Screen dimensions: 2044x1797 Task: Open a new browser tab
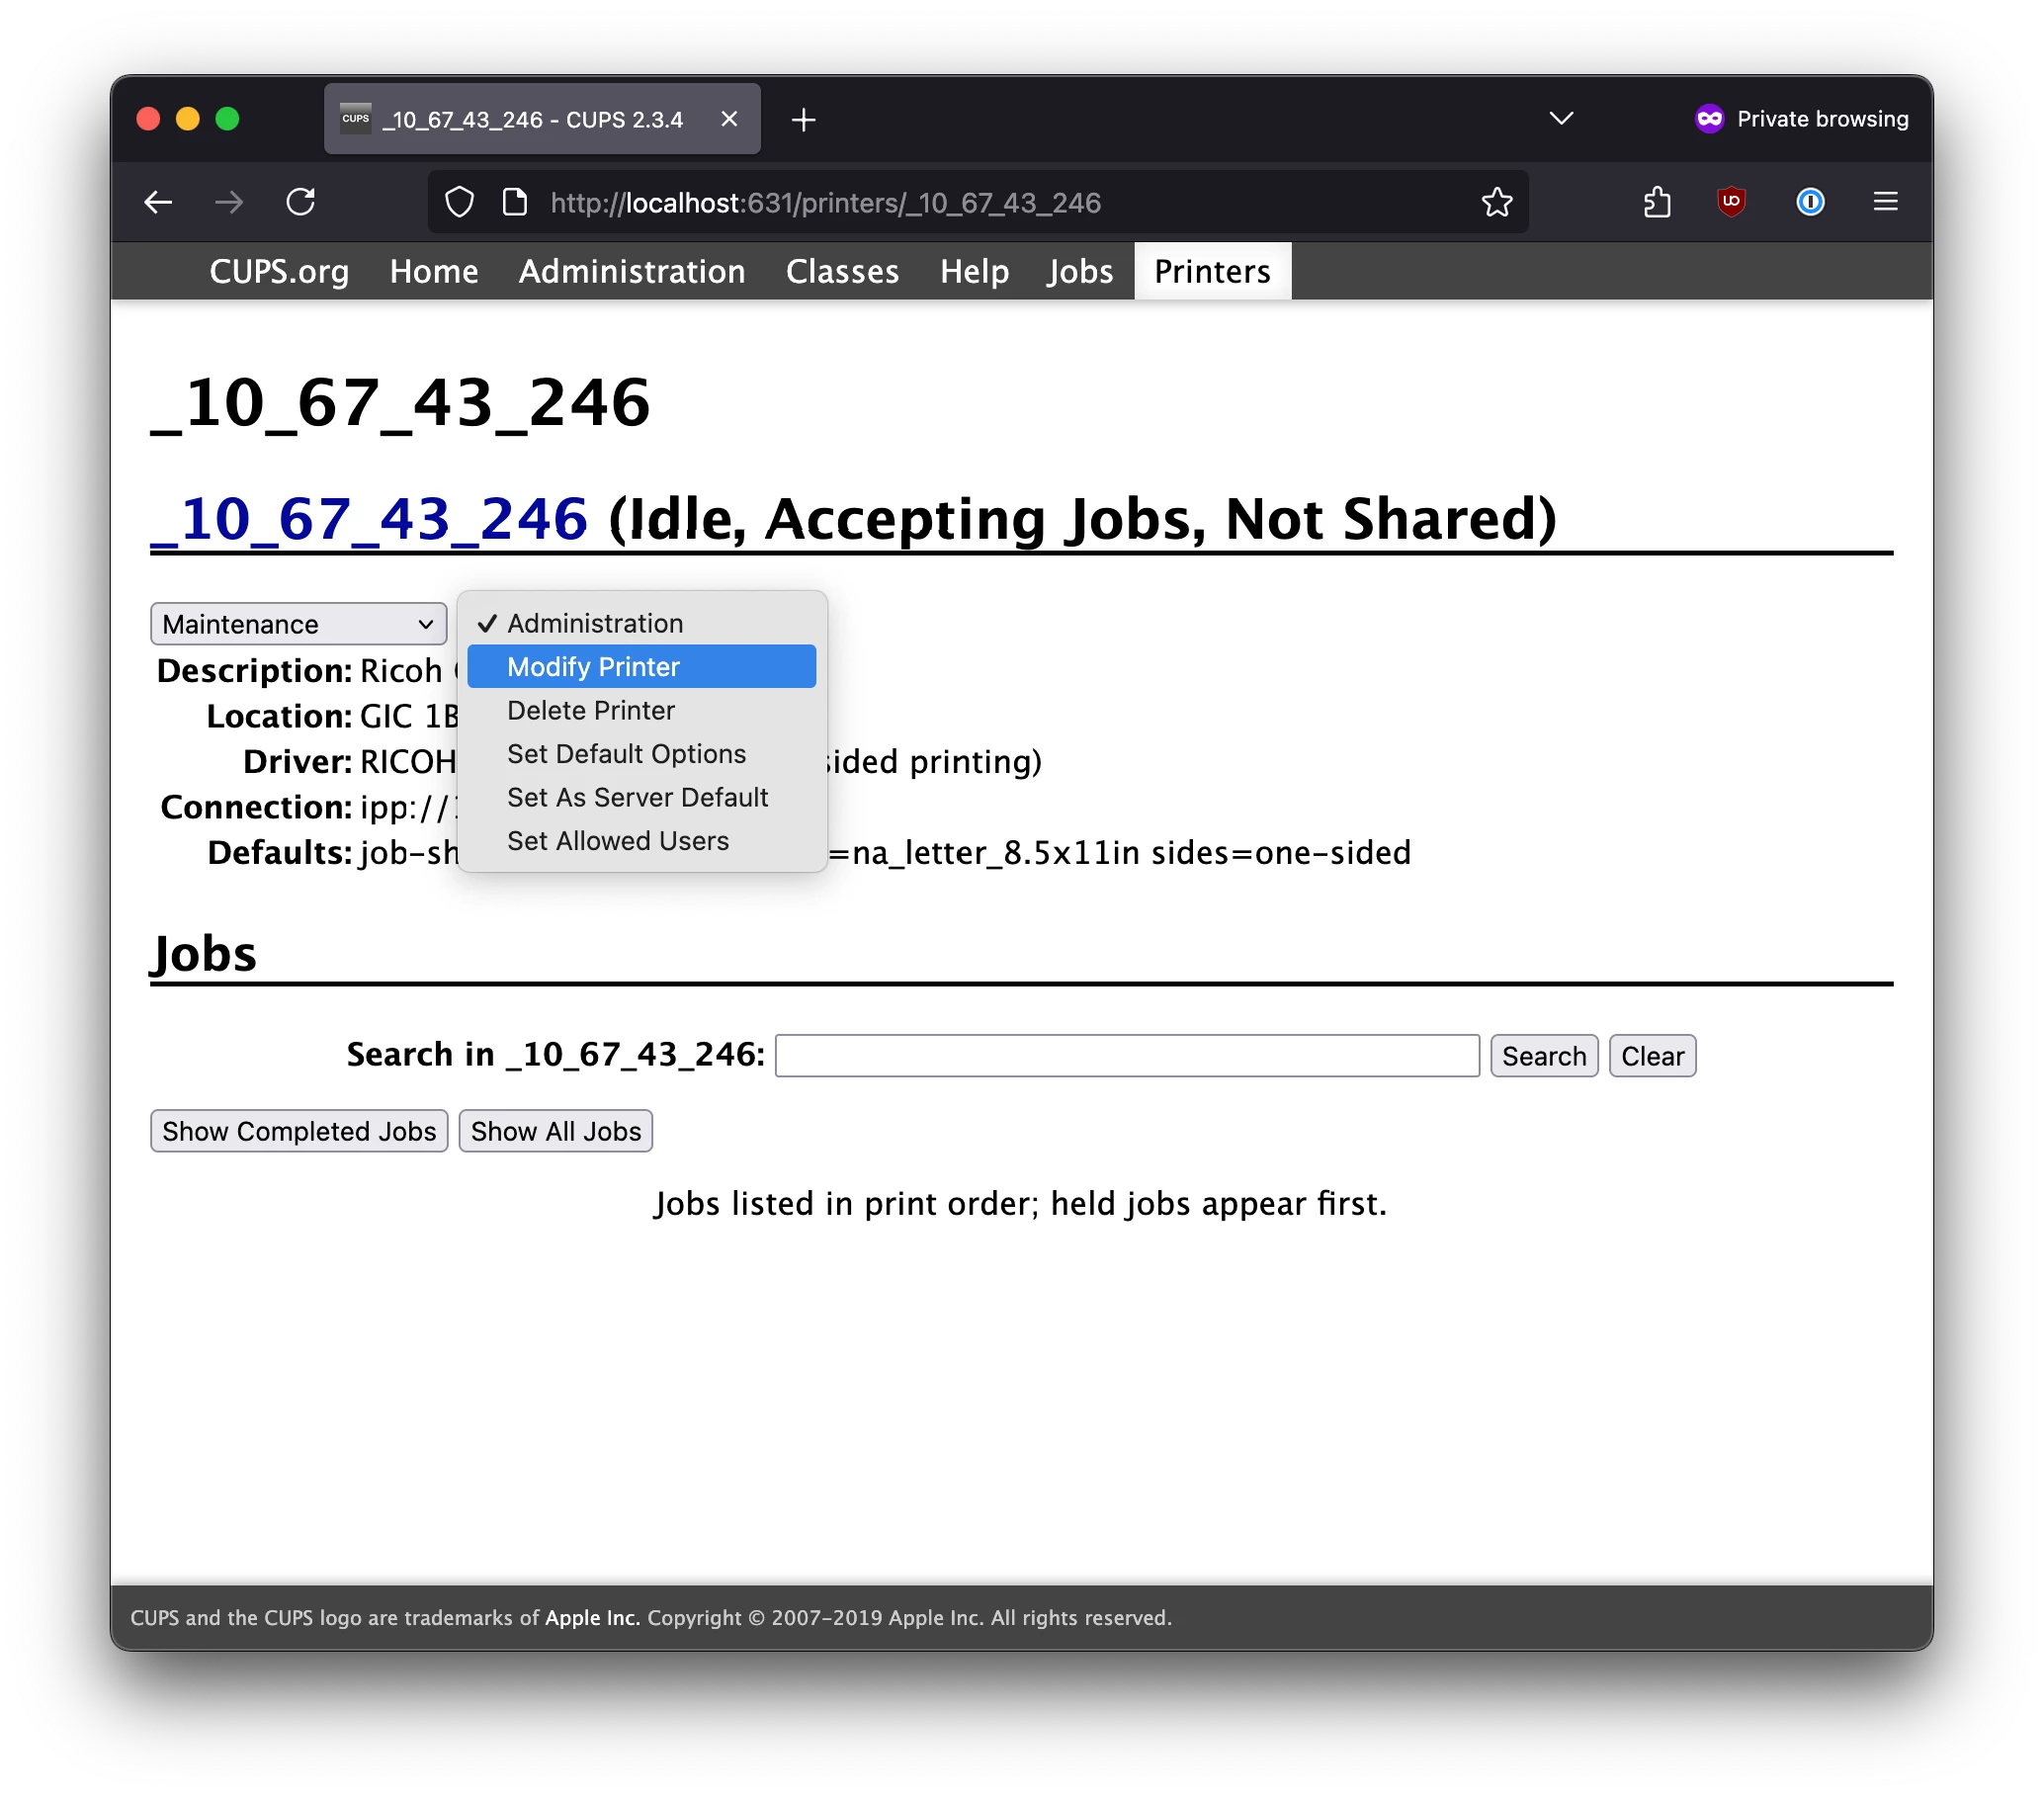pyautogui.click(x=803, y=120)
